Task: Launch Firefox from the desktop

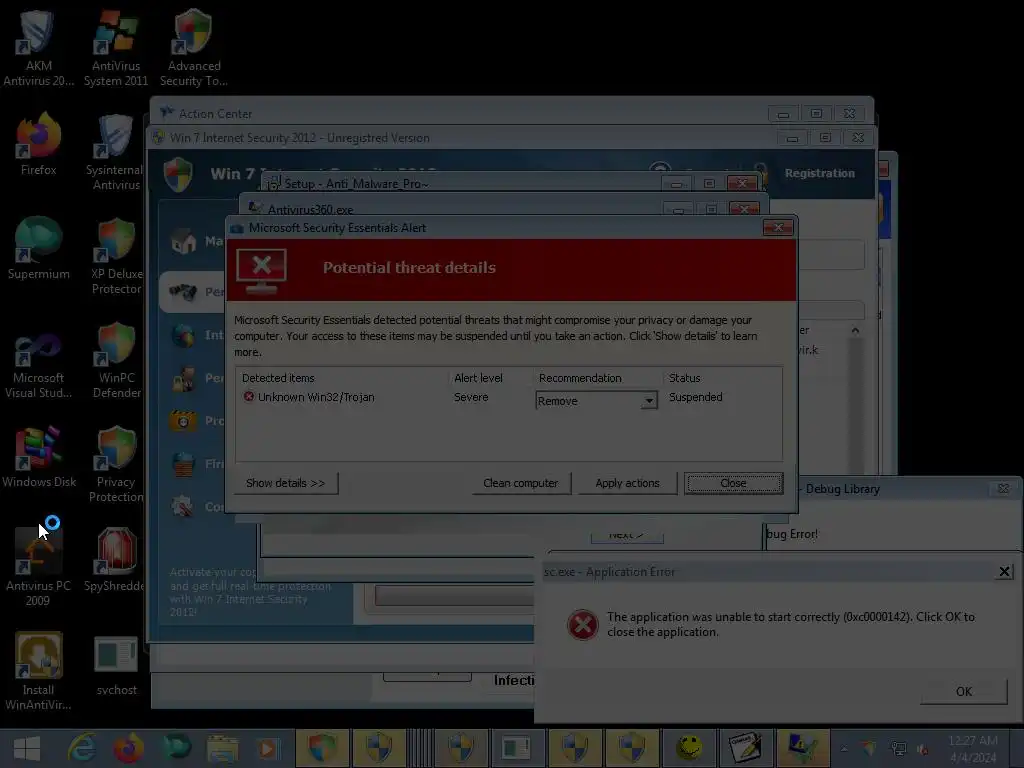Action: [x=38, y=144]
